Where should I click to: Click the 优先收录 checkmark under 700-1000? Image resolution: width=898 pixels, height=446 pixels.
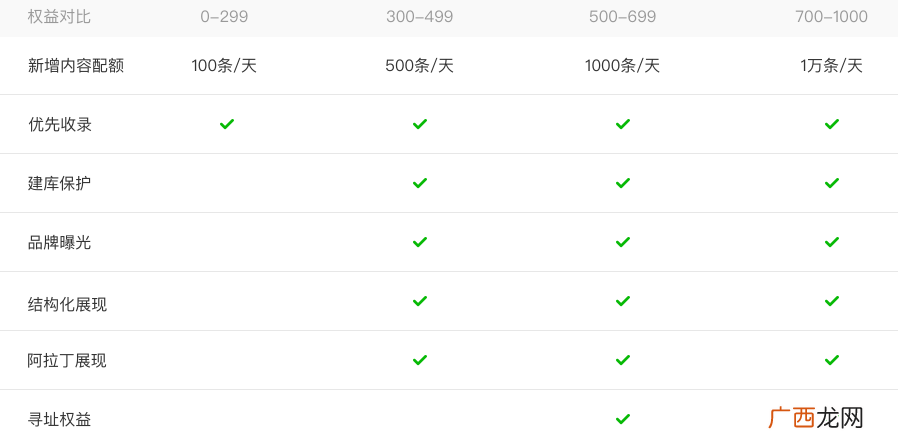pyautogui.click(x=832, y=124)
